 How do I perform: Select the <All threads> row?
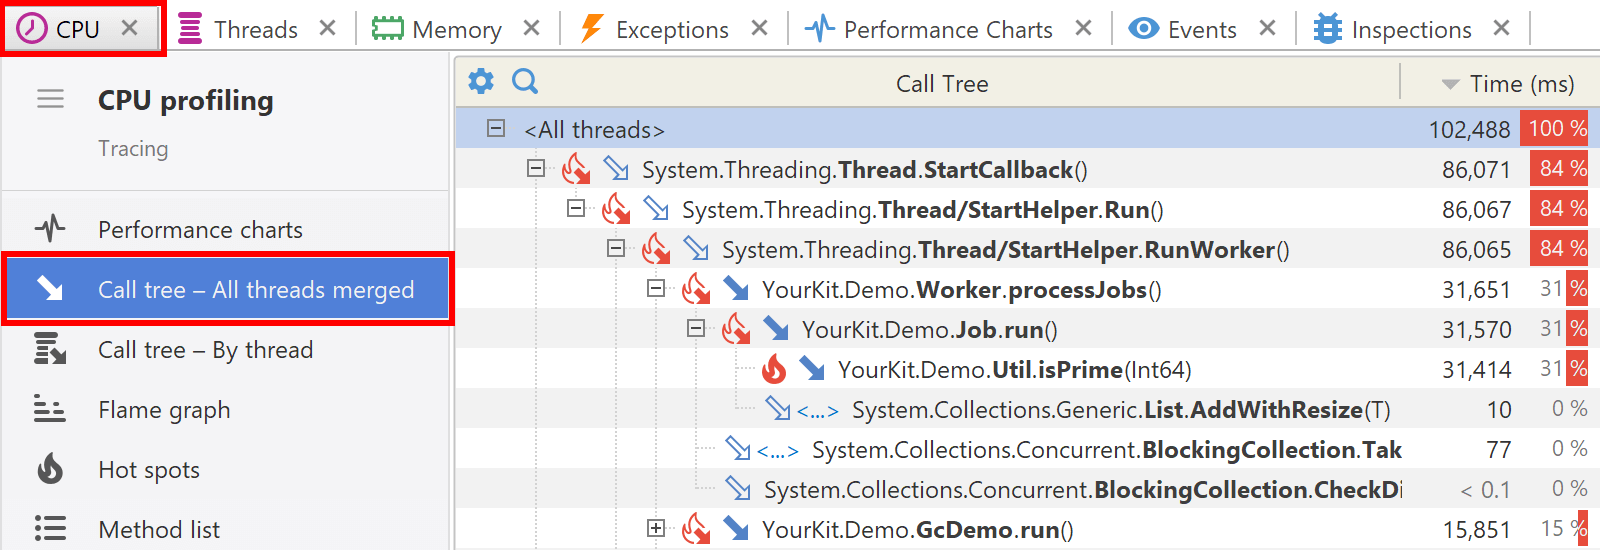(x=1028, y=129)
